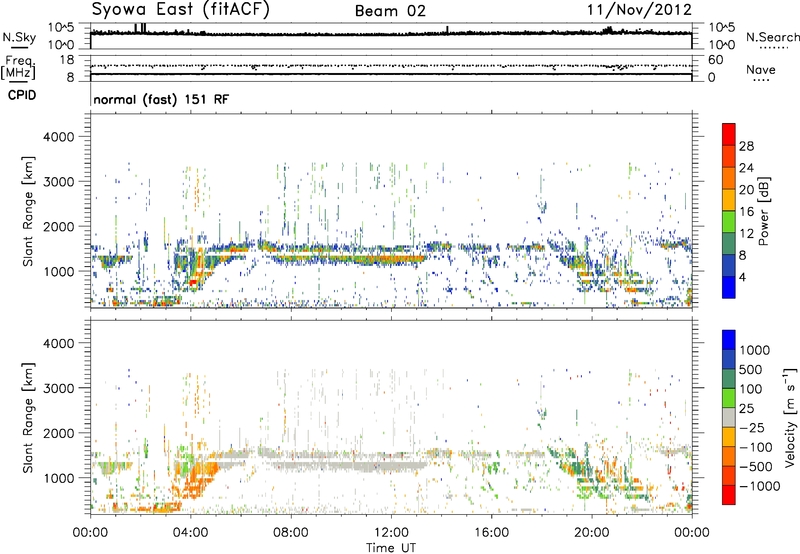Image resolution: width=800 pixels, height=554 pixels.
Task: Click the '3000' tick of the power panel
Action: coord(59,182)
